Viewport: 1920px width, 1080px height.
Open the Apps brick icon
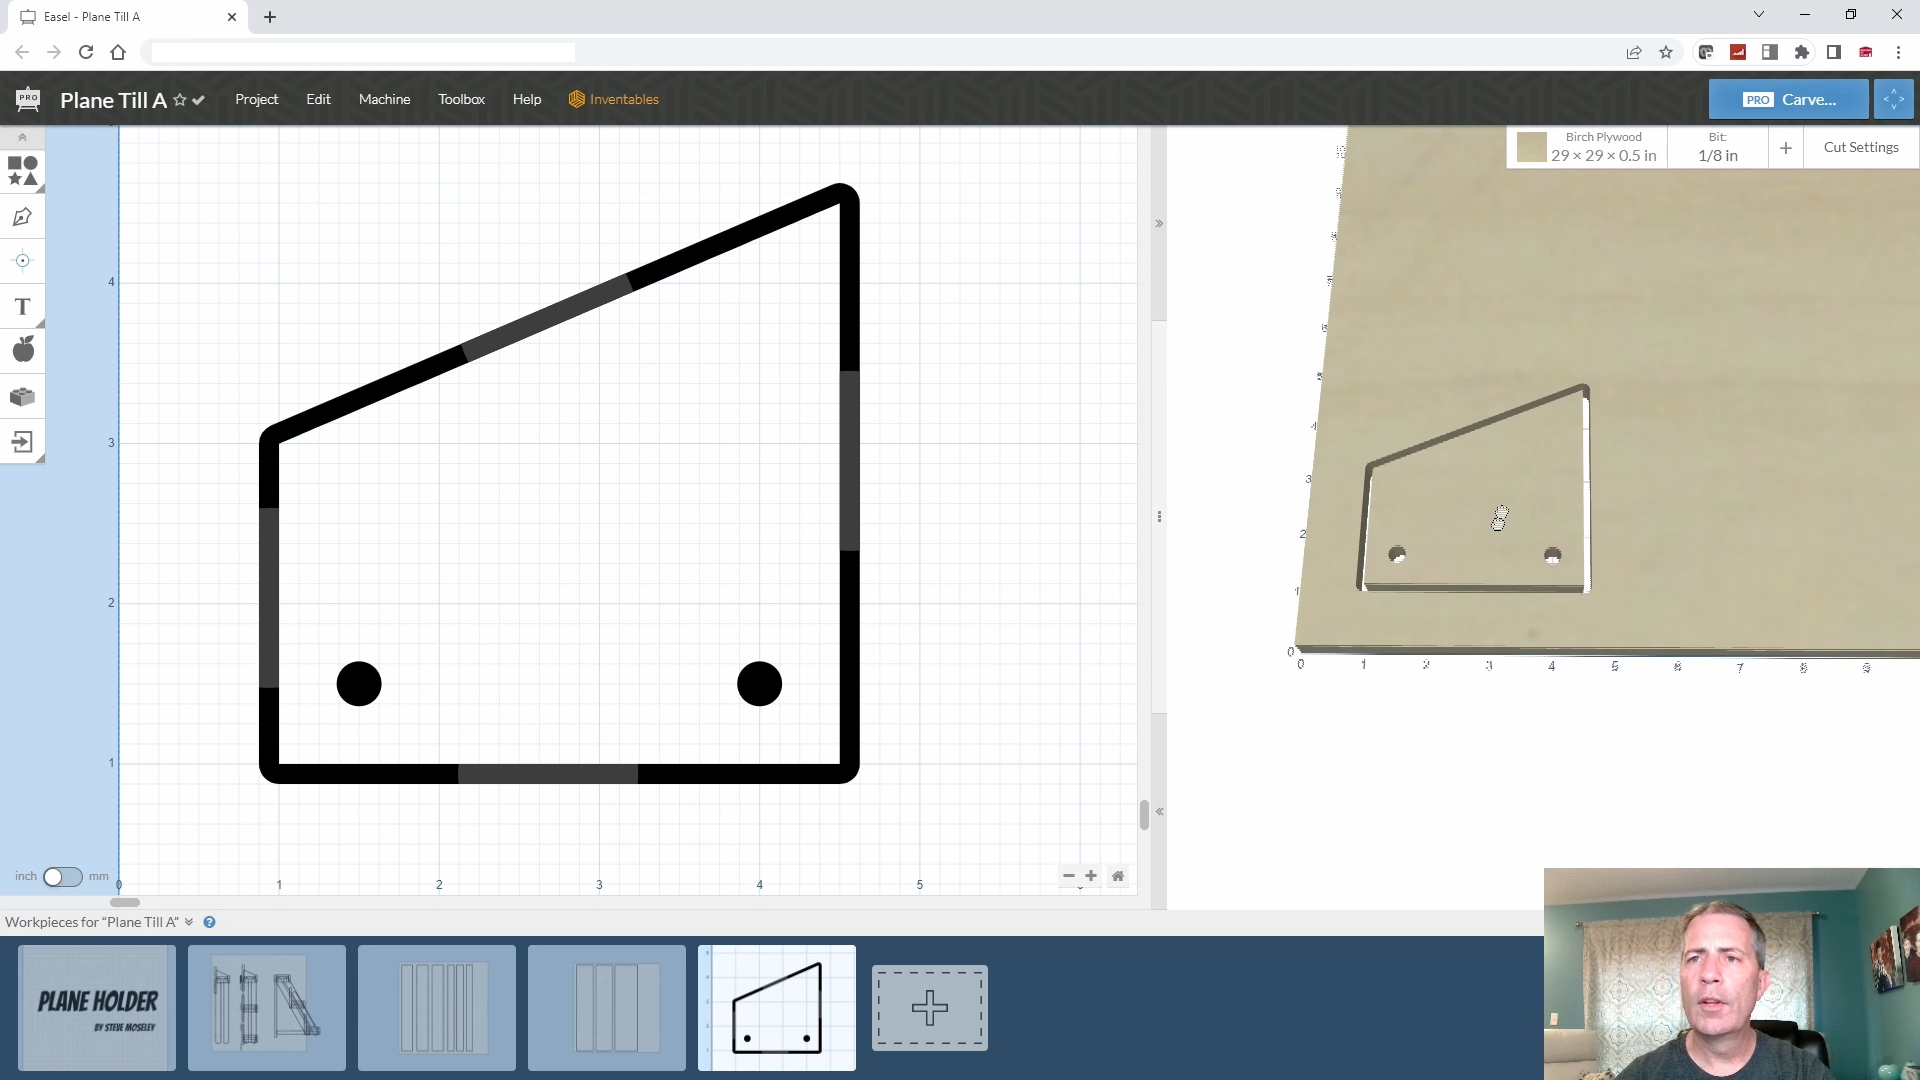coord(22,397)
